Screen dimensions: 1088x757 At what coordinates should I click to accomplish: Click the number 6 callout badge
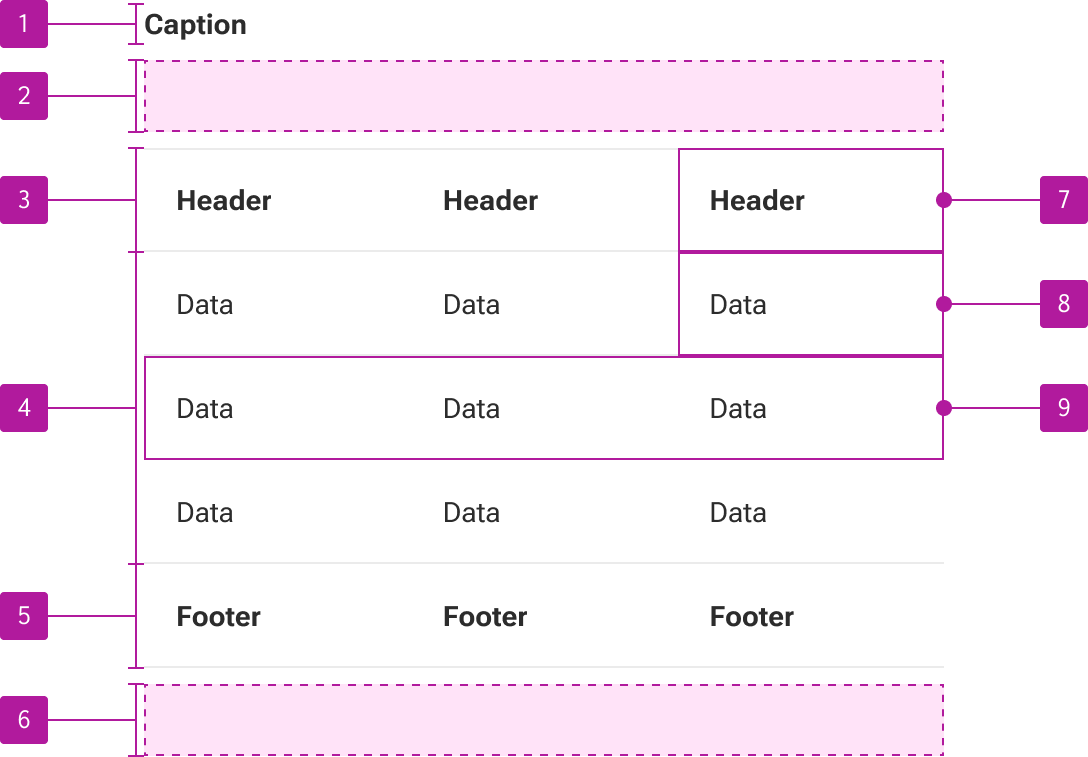click(24, 720)
